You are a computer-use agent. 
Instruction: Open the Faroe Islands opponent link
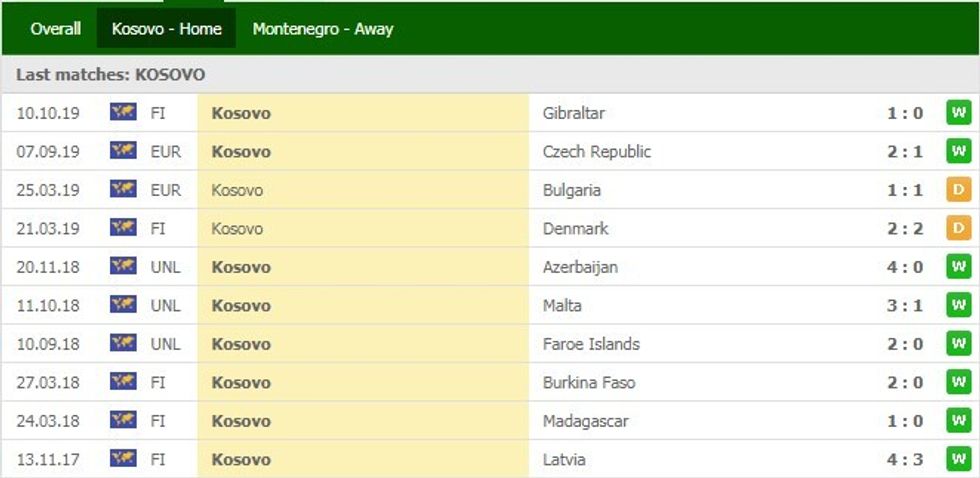[x=590, y=344]
